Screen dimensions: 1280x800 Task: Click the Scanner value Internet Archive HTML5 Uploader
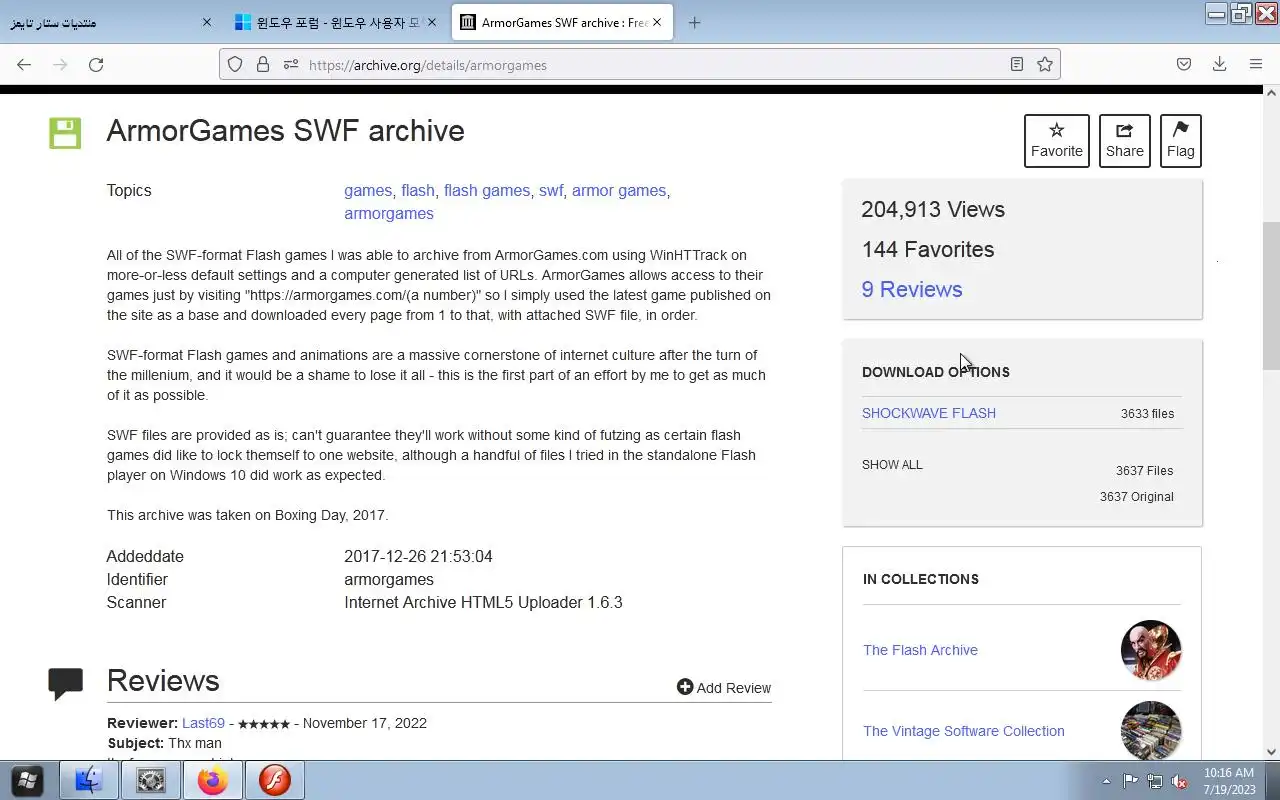click(483, 602)
